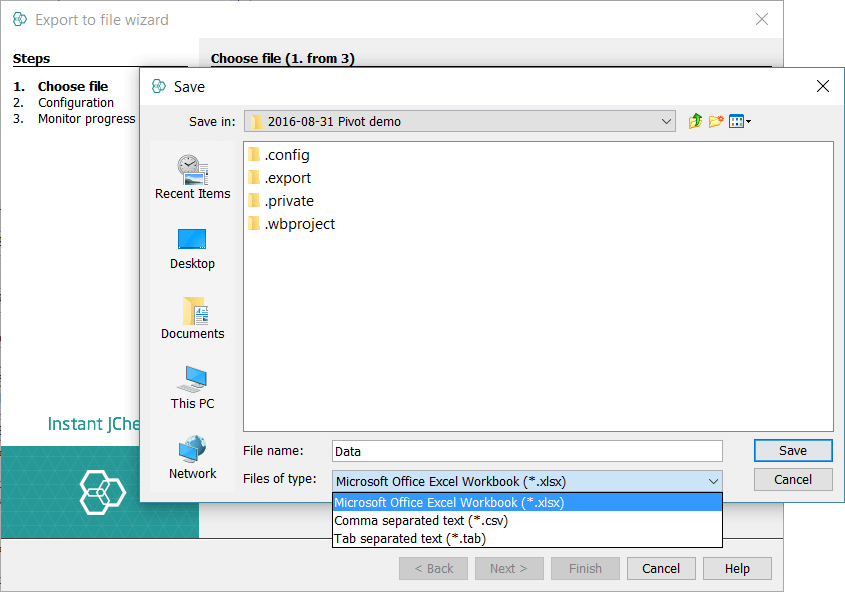Screen dimensions: 845x592
Task: Click the Create New Folder icon
Action: tap(716, 121)
